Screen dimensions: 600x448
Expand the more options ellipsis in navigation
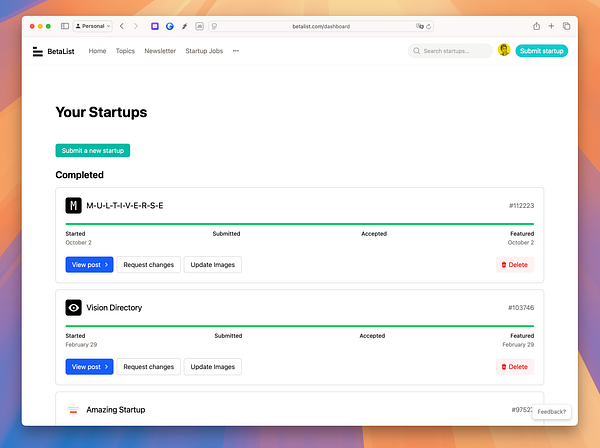click(x=236, y=51)
